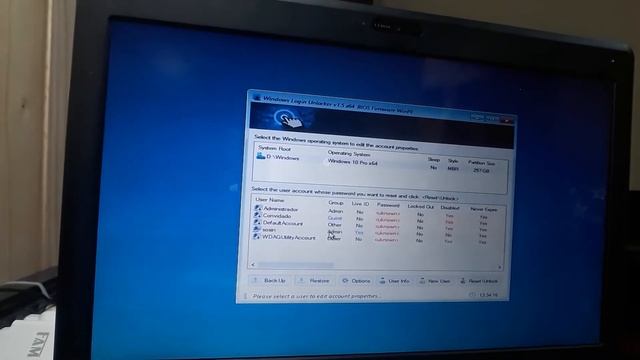The image size is (640, 360).
Task: Click the horizontal scrollbar thumb in user list
Action: 296,265
